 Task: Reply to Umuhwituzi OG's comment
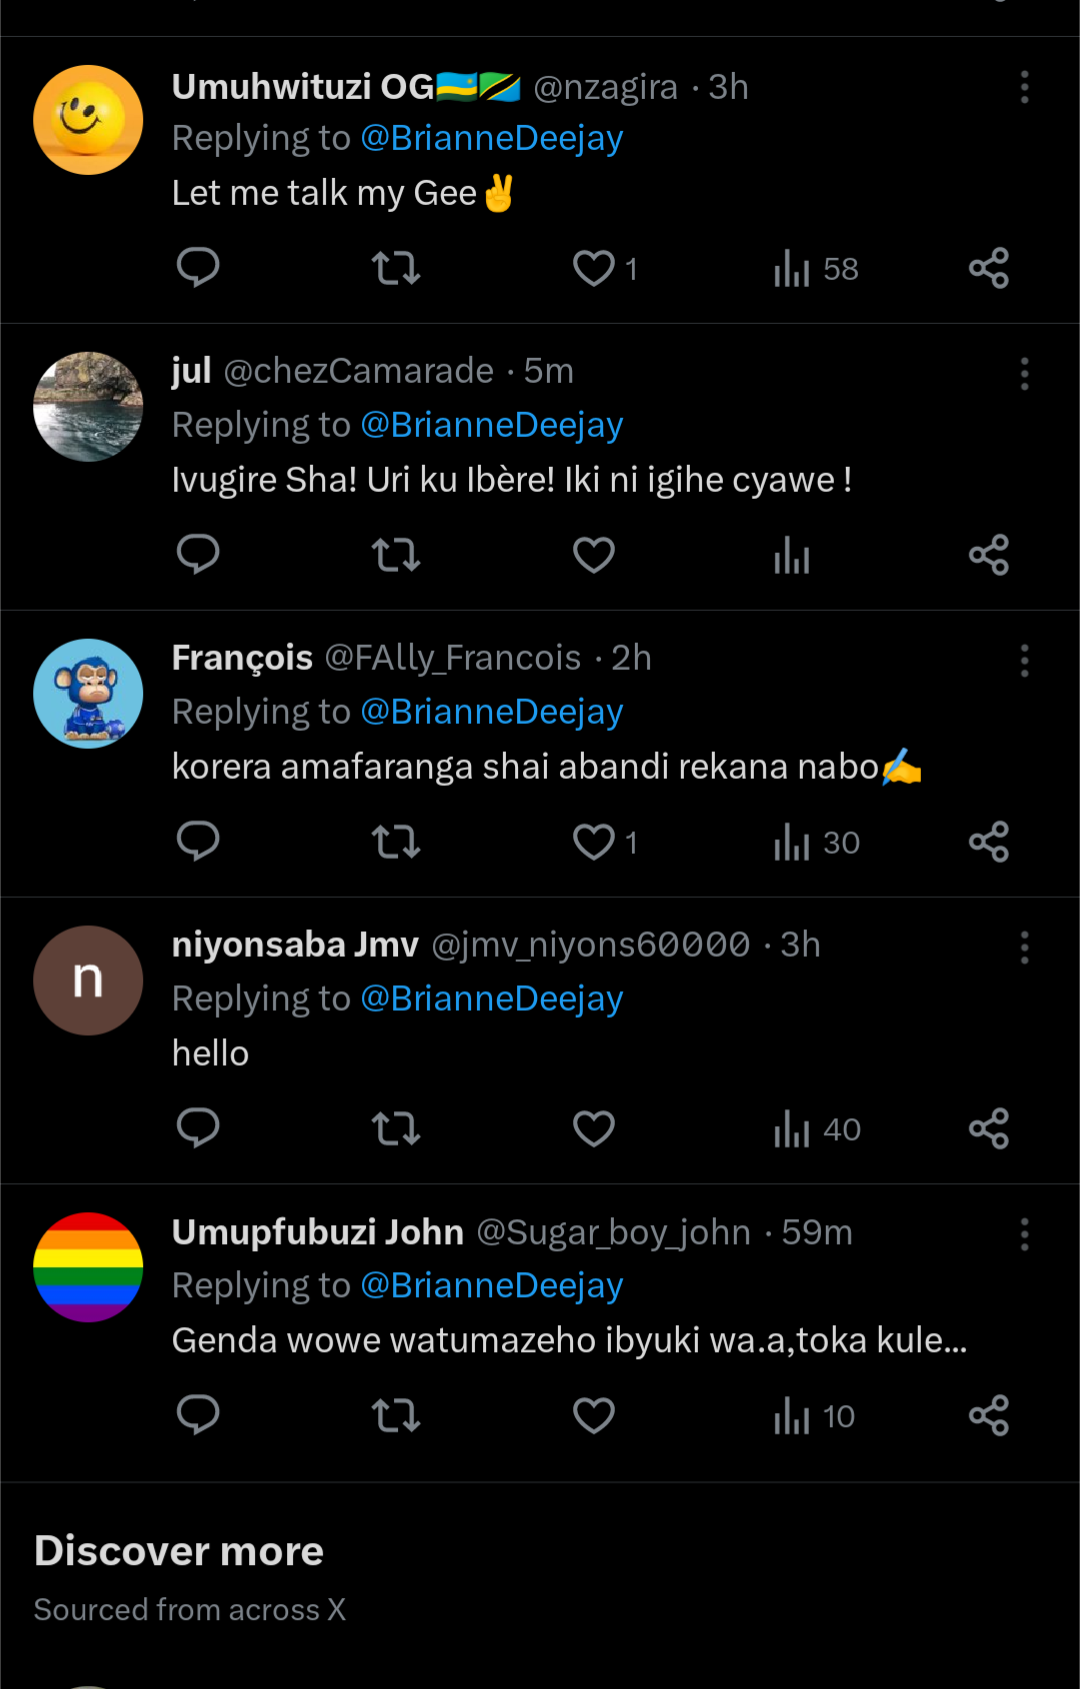click(198, 268)
